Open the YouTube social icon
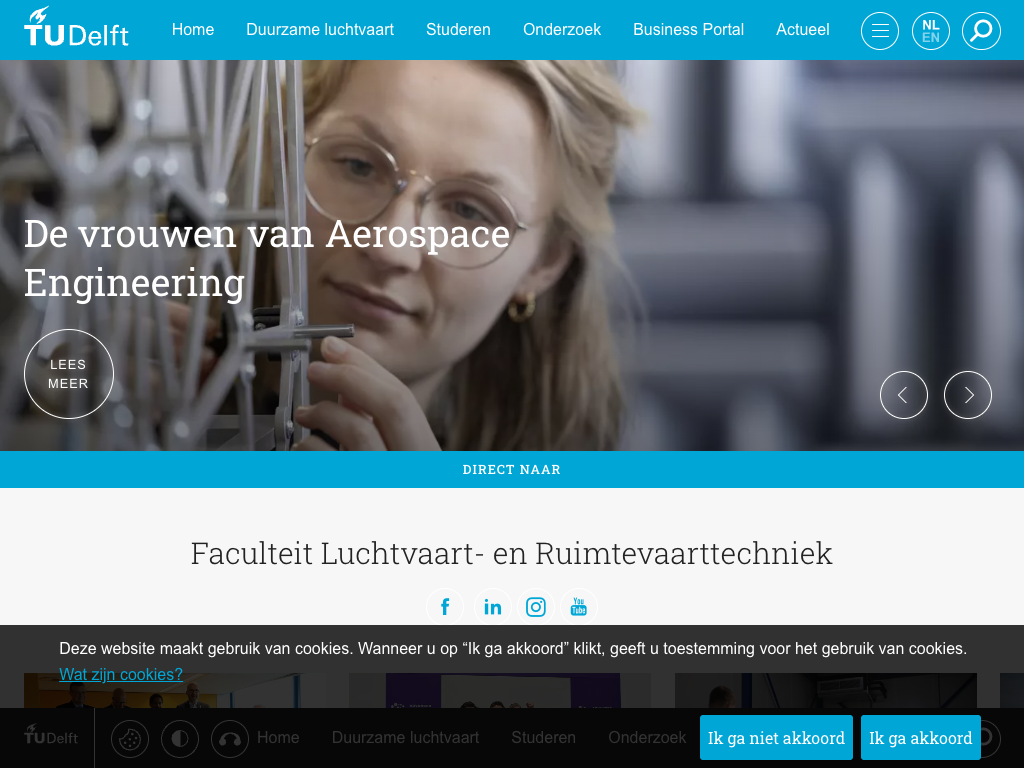 click(x=579, y=607)
